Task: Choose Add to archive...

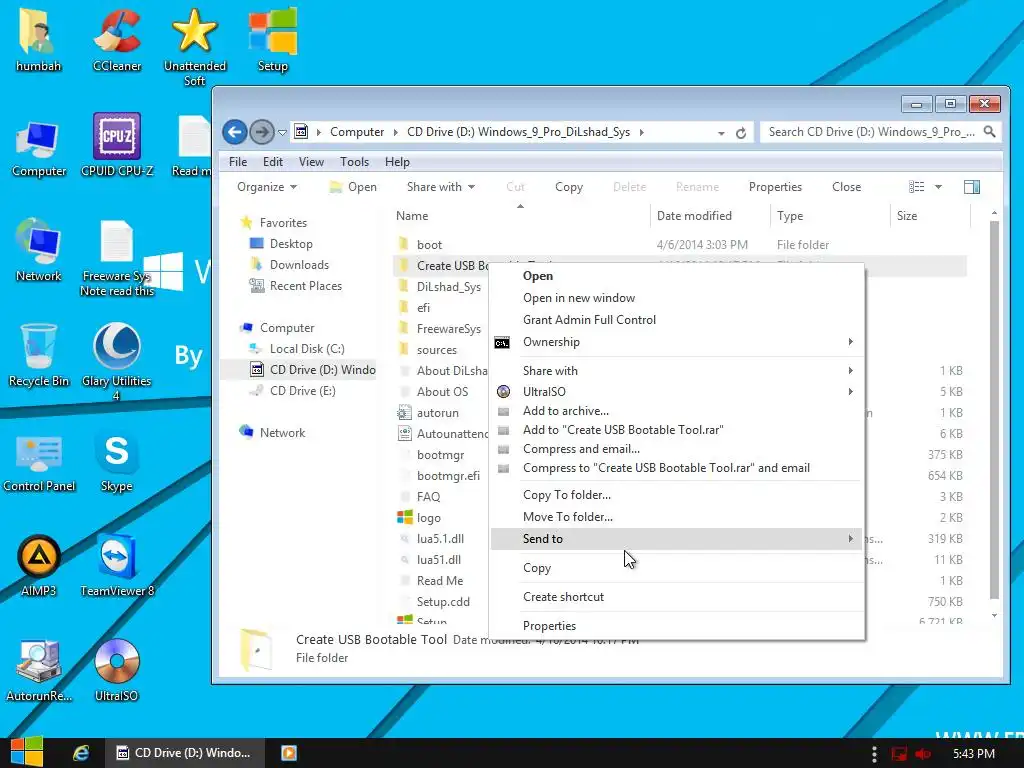Action: 676,411
